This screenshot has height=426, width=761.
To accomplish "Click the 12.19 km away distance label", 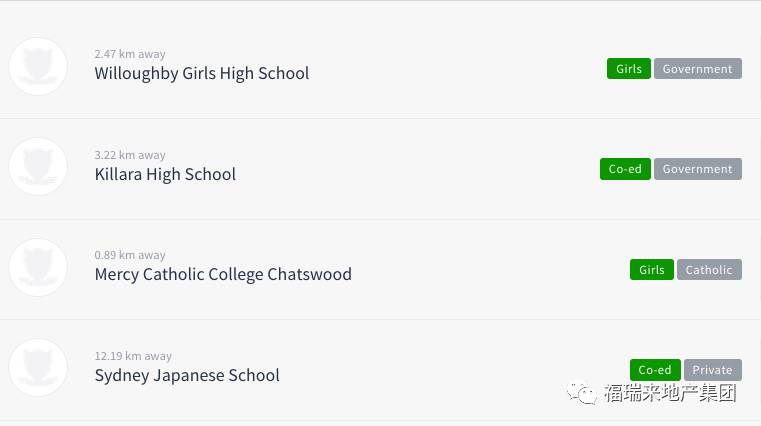I will tap(133, 356).
